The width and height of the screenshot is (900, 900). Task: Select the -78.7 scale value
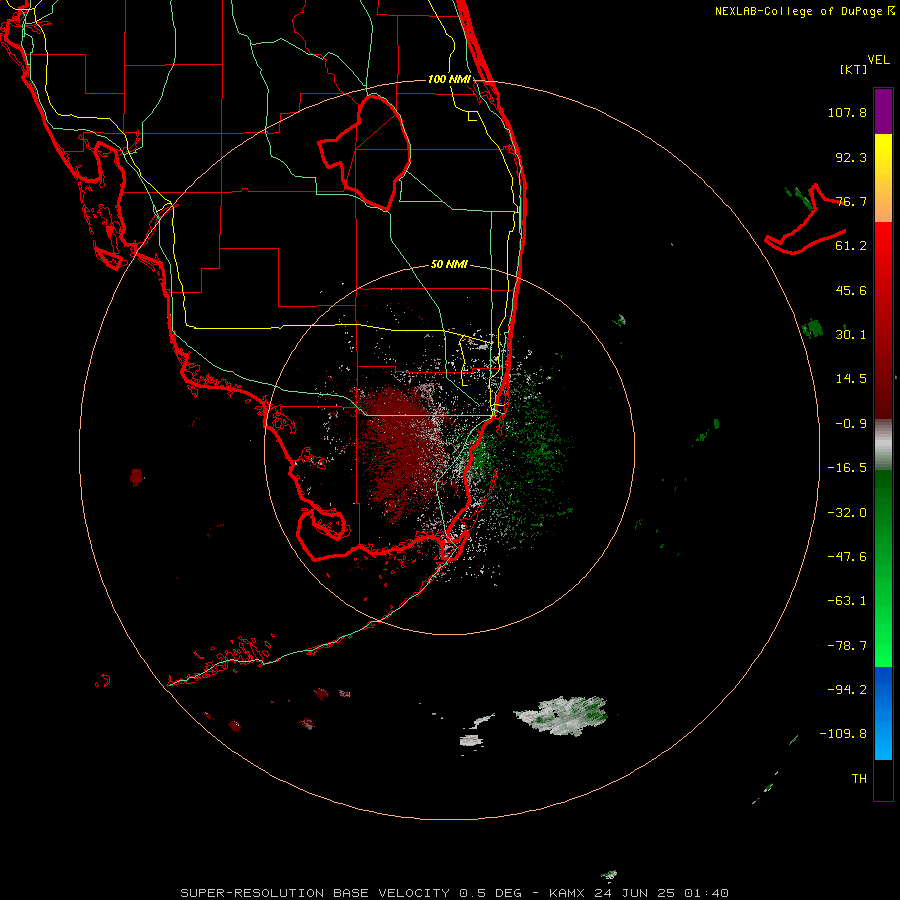(847, 646)
